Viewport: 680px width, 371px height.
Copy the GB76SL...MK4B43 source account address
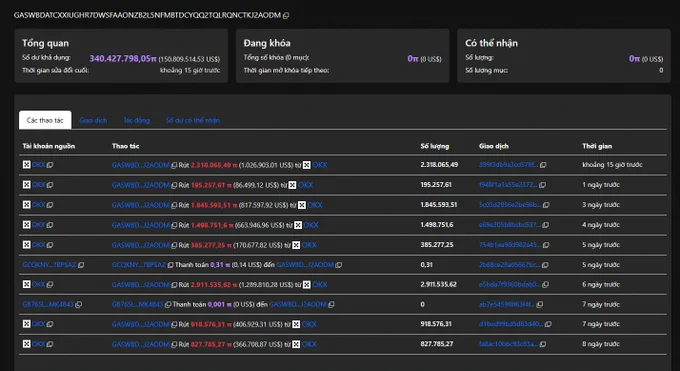coord(78,305)
